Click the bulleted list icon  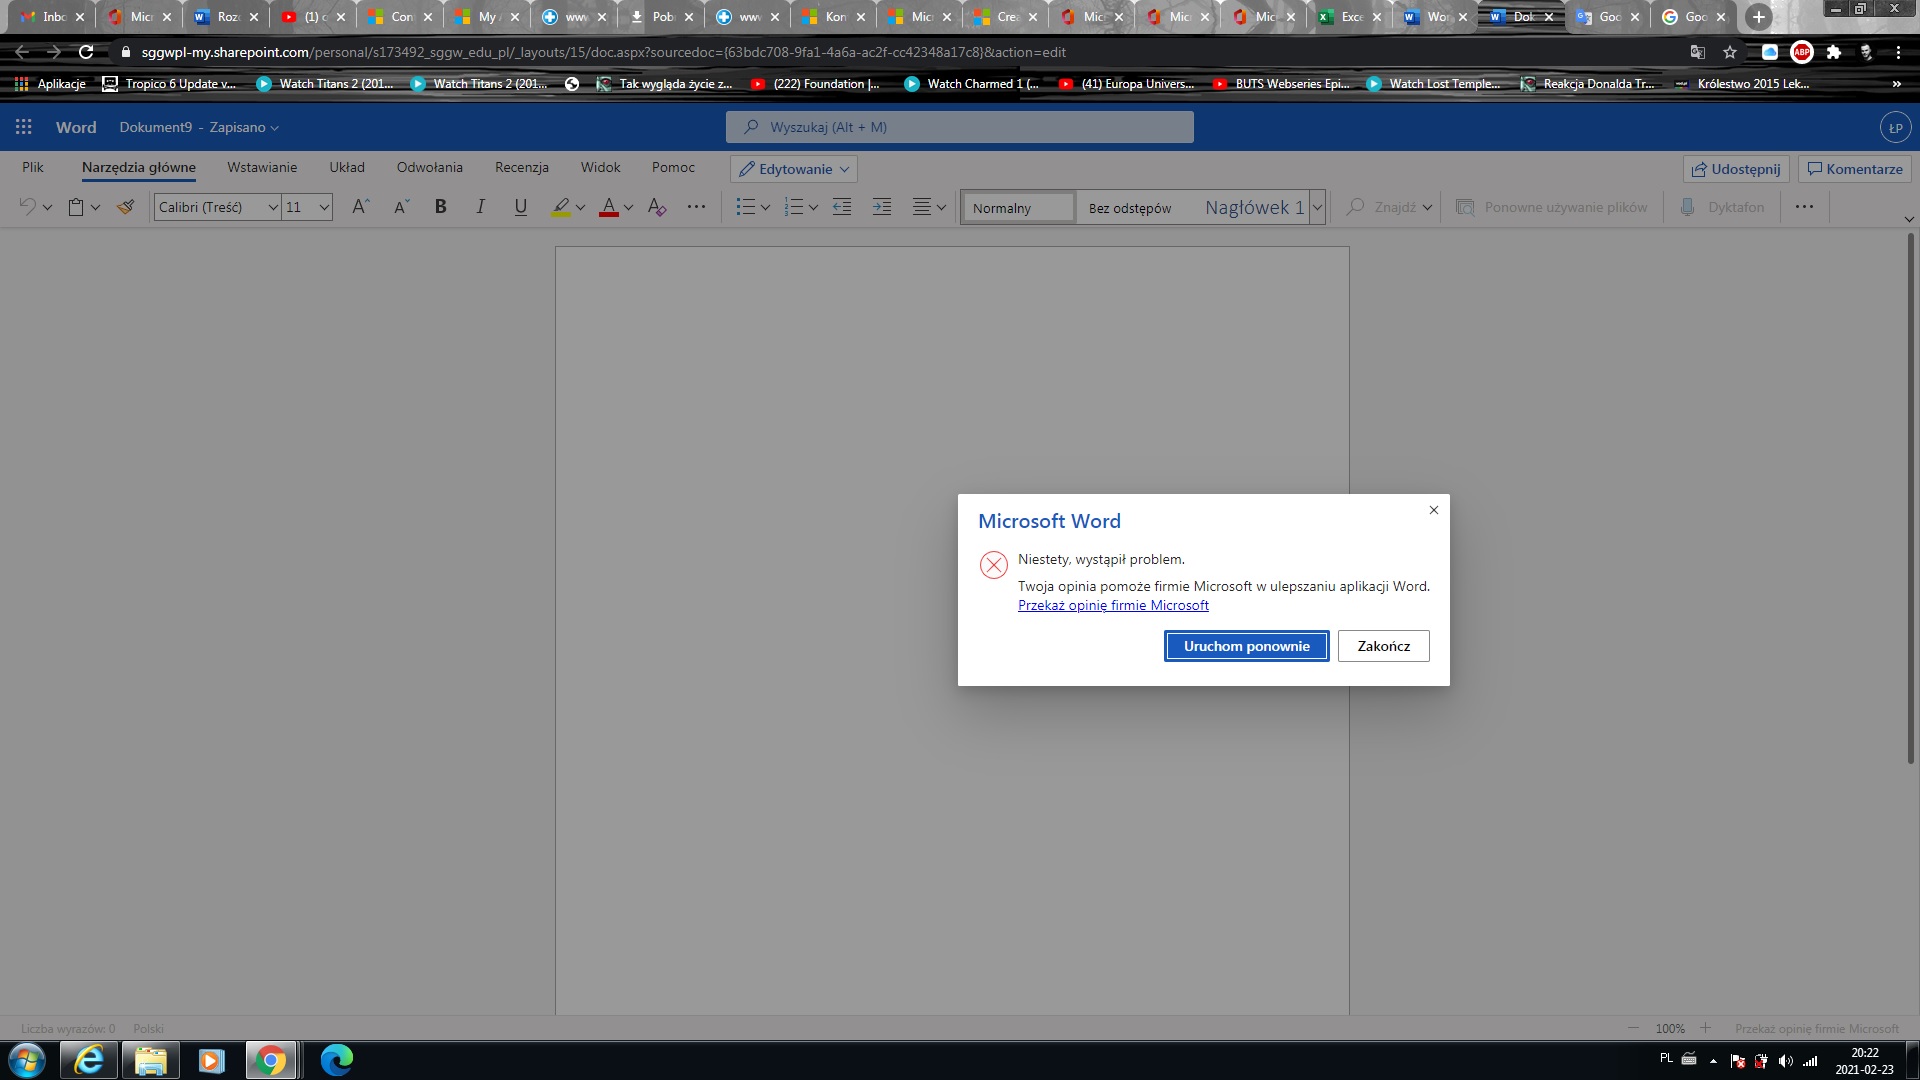click(745, 207)
